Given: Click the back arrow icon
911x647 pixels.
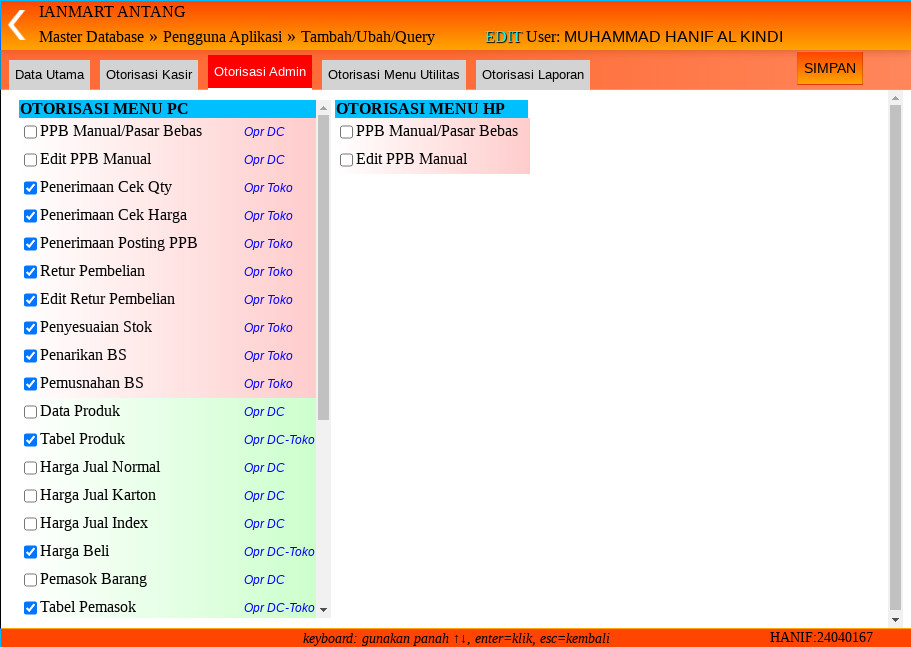Looking at the screenshot, I should [16, 25].
